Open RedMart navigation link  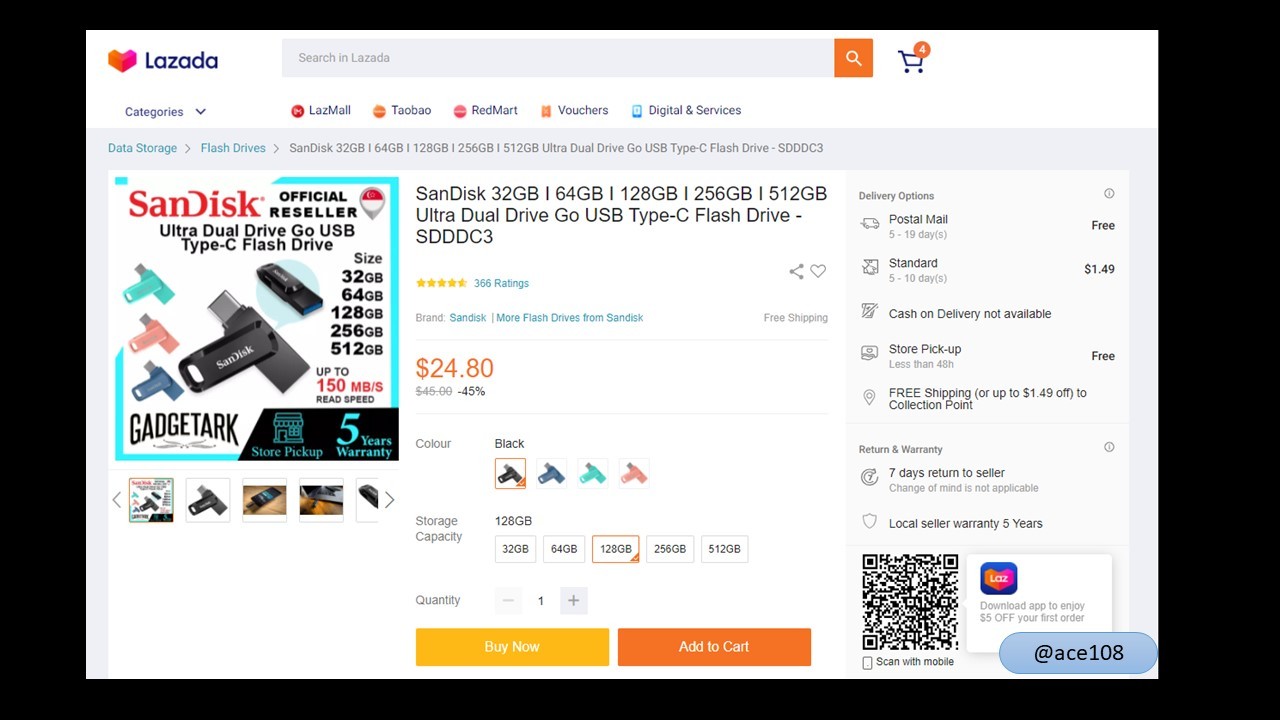tap(495, 111)
